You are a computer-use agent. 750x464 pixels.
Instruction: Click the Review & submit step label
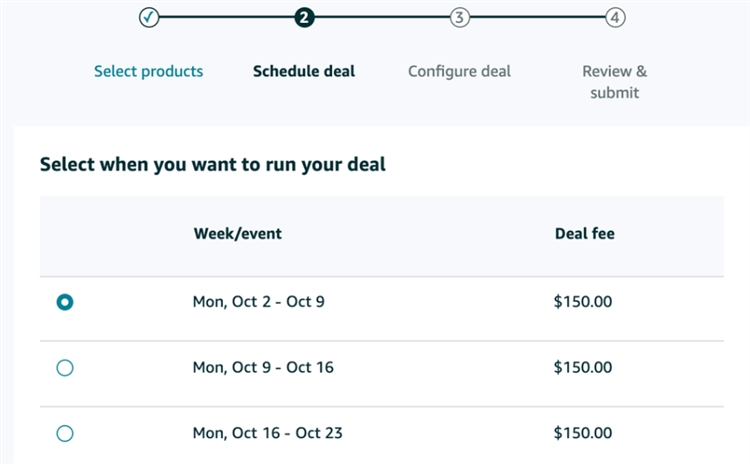pyautogui.click(x=615, y=82)
